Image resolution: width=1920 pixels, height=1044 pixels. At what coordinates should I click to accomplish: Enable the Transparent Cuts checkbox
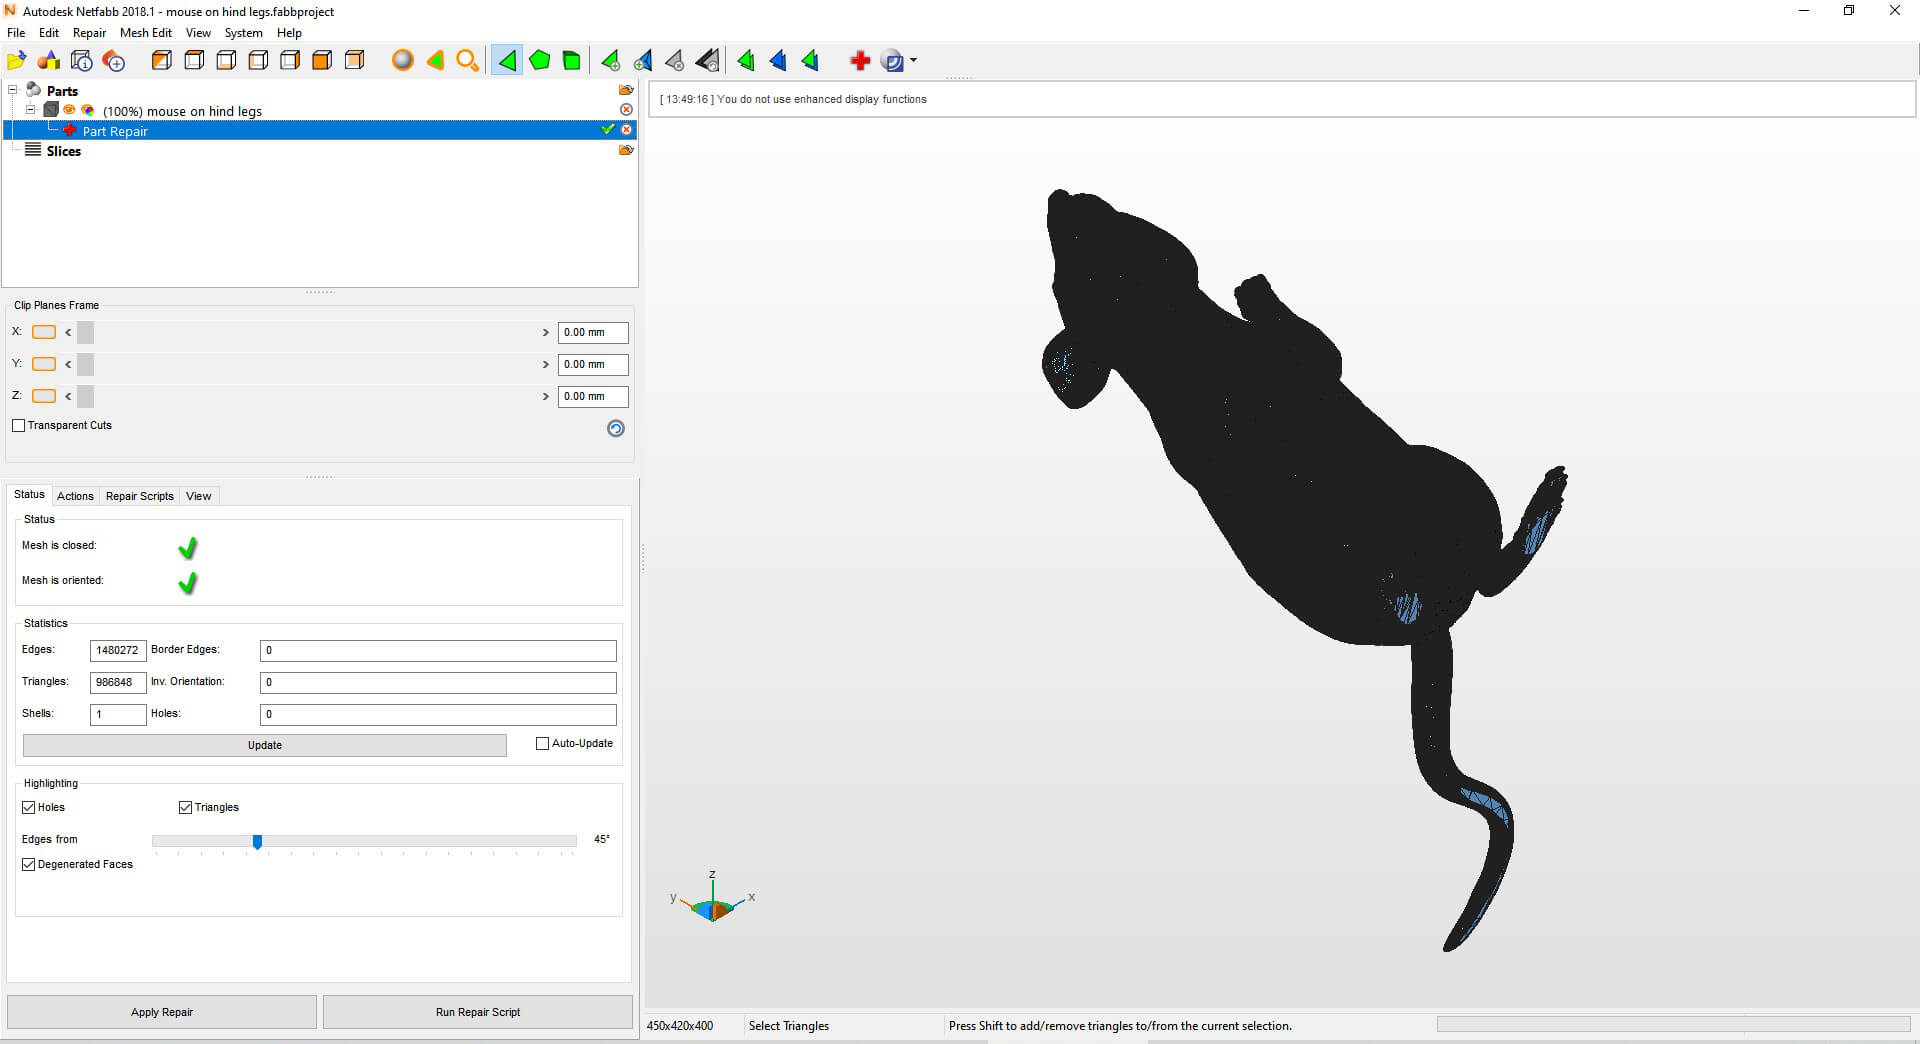coord(19,426)
